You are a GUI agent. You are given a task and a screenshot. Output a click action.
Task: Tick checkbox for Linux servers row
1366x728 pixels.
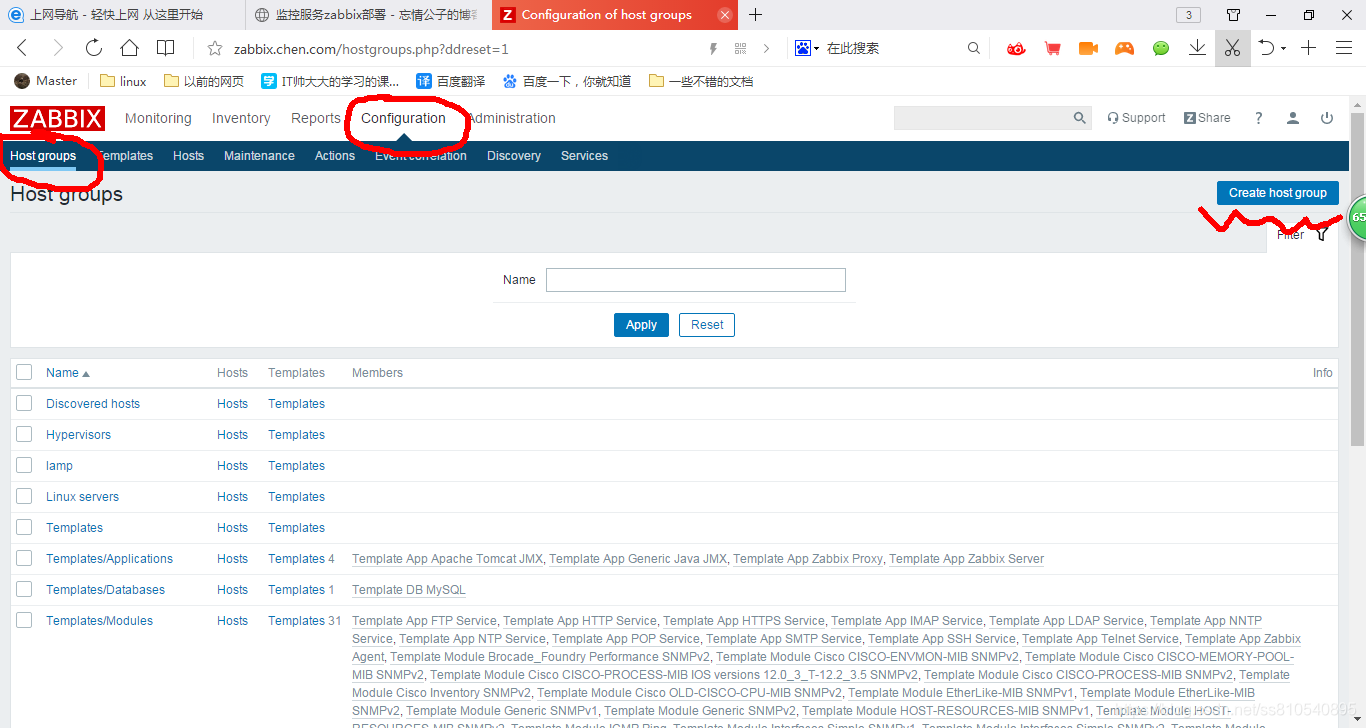pyautogui.click(x=24, y=496)
